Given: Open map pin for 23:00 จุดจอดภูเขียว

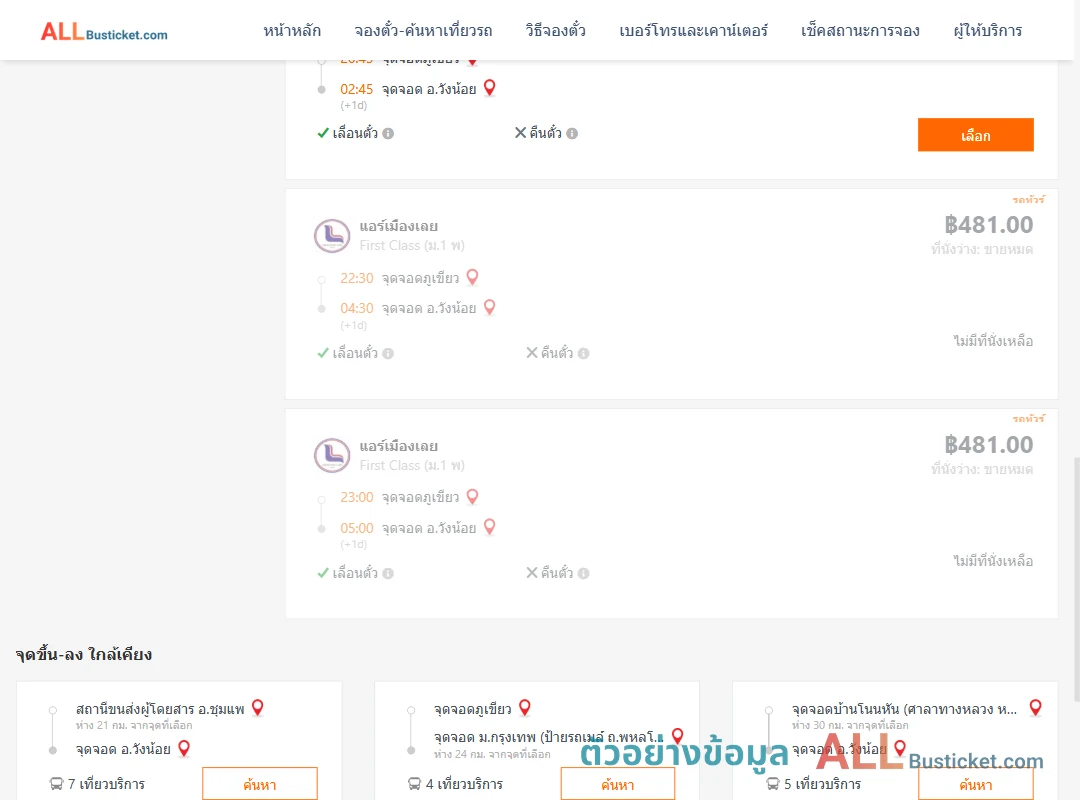Looking at the screenshot, I should tap(472, 496).
